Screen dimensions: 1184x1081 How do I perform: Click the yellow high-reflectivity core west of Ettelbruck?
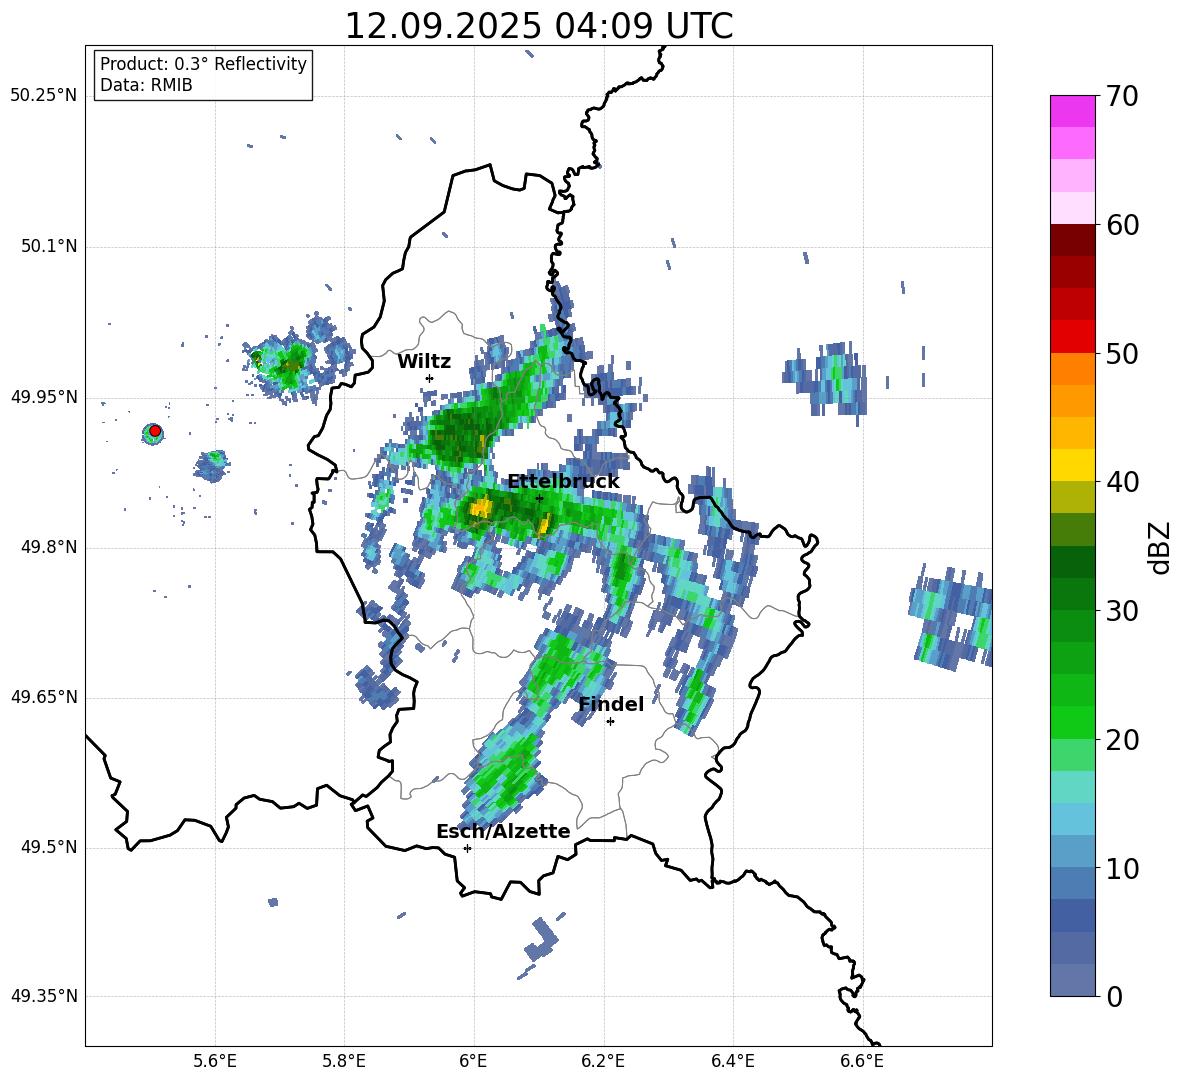(x=480, y=507)
